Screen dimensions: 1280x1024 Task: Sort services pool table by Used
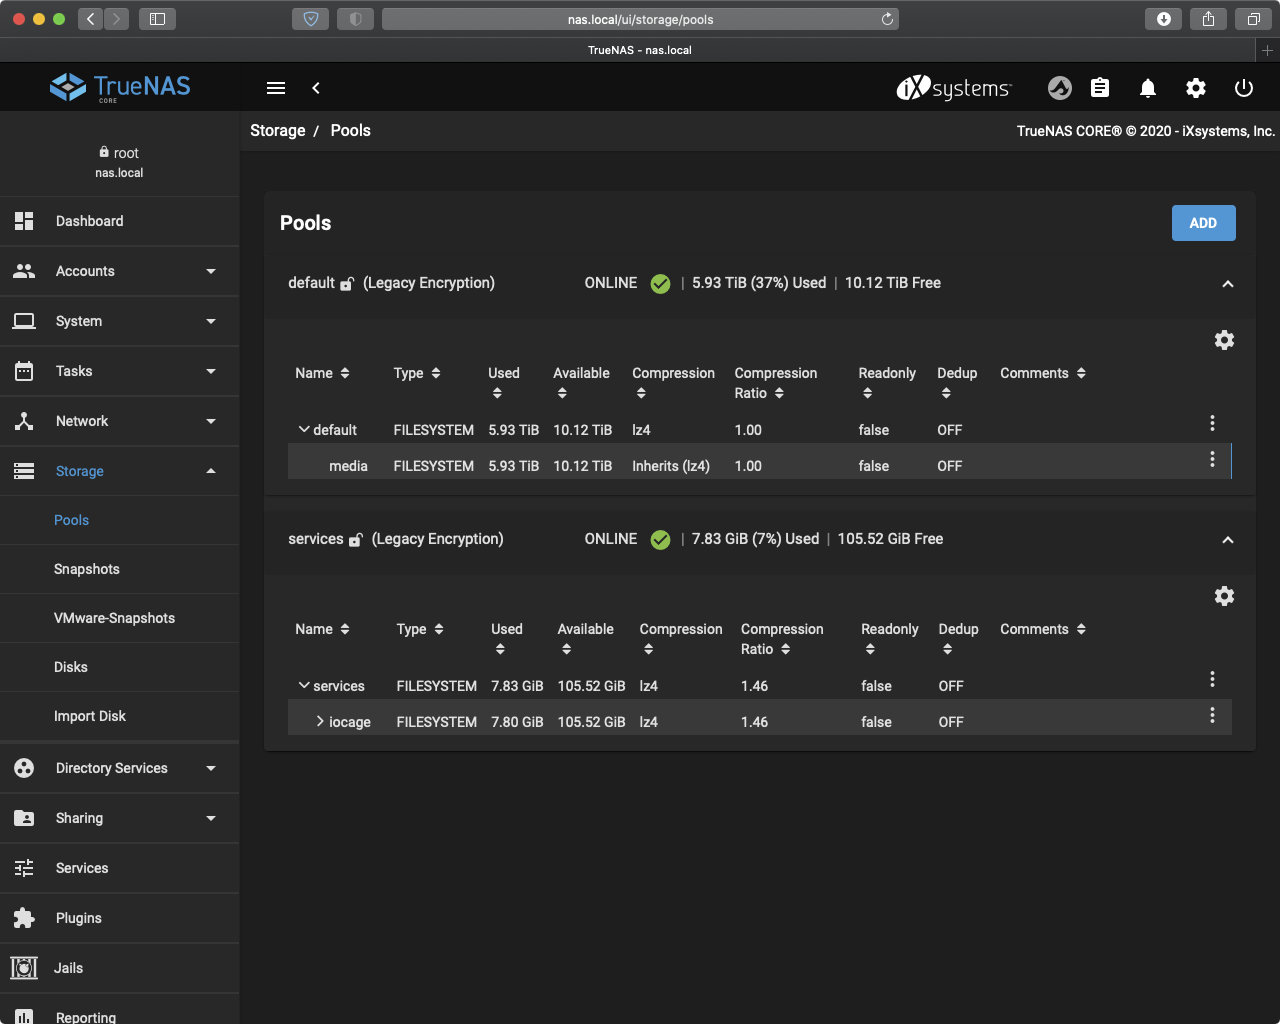[507, 638]
